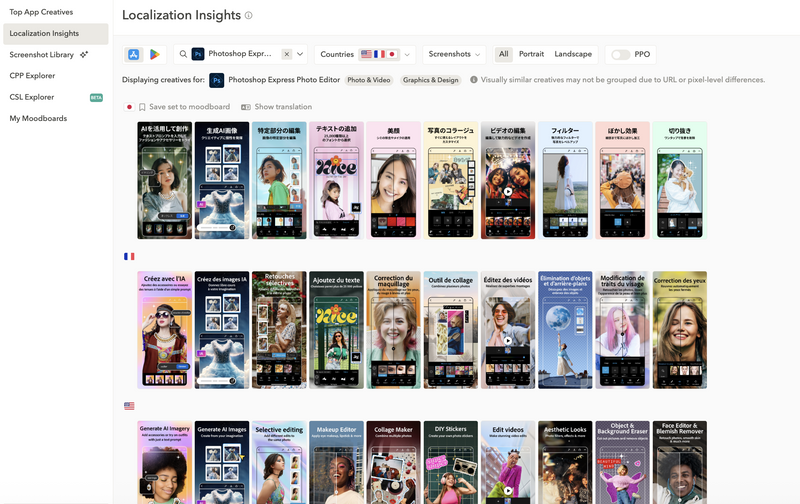Enable the PPO toggle switch
The image size is (800, 504).
point(620,55)
